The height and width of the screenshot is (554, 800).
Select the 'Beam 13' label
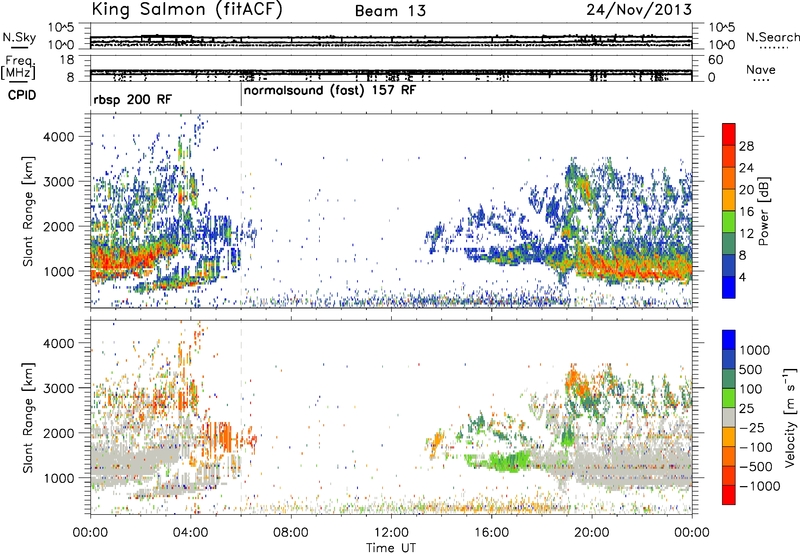[390, 11]
